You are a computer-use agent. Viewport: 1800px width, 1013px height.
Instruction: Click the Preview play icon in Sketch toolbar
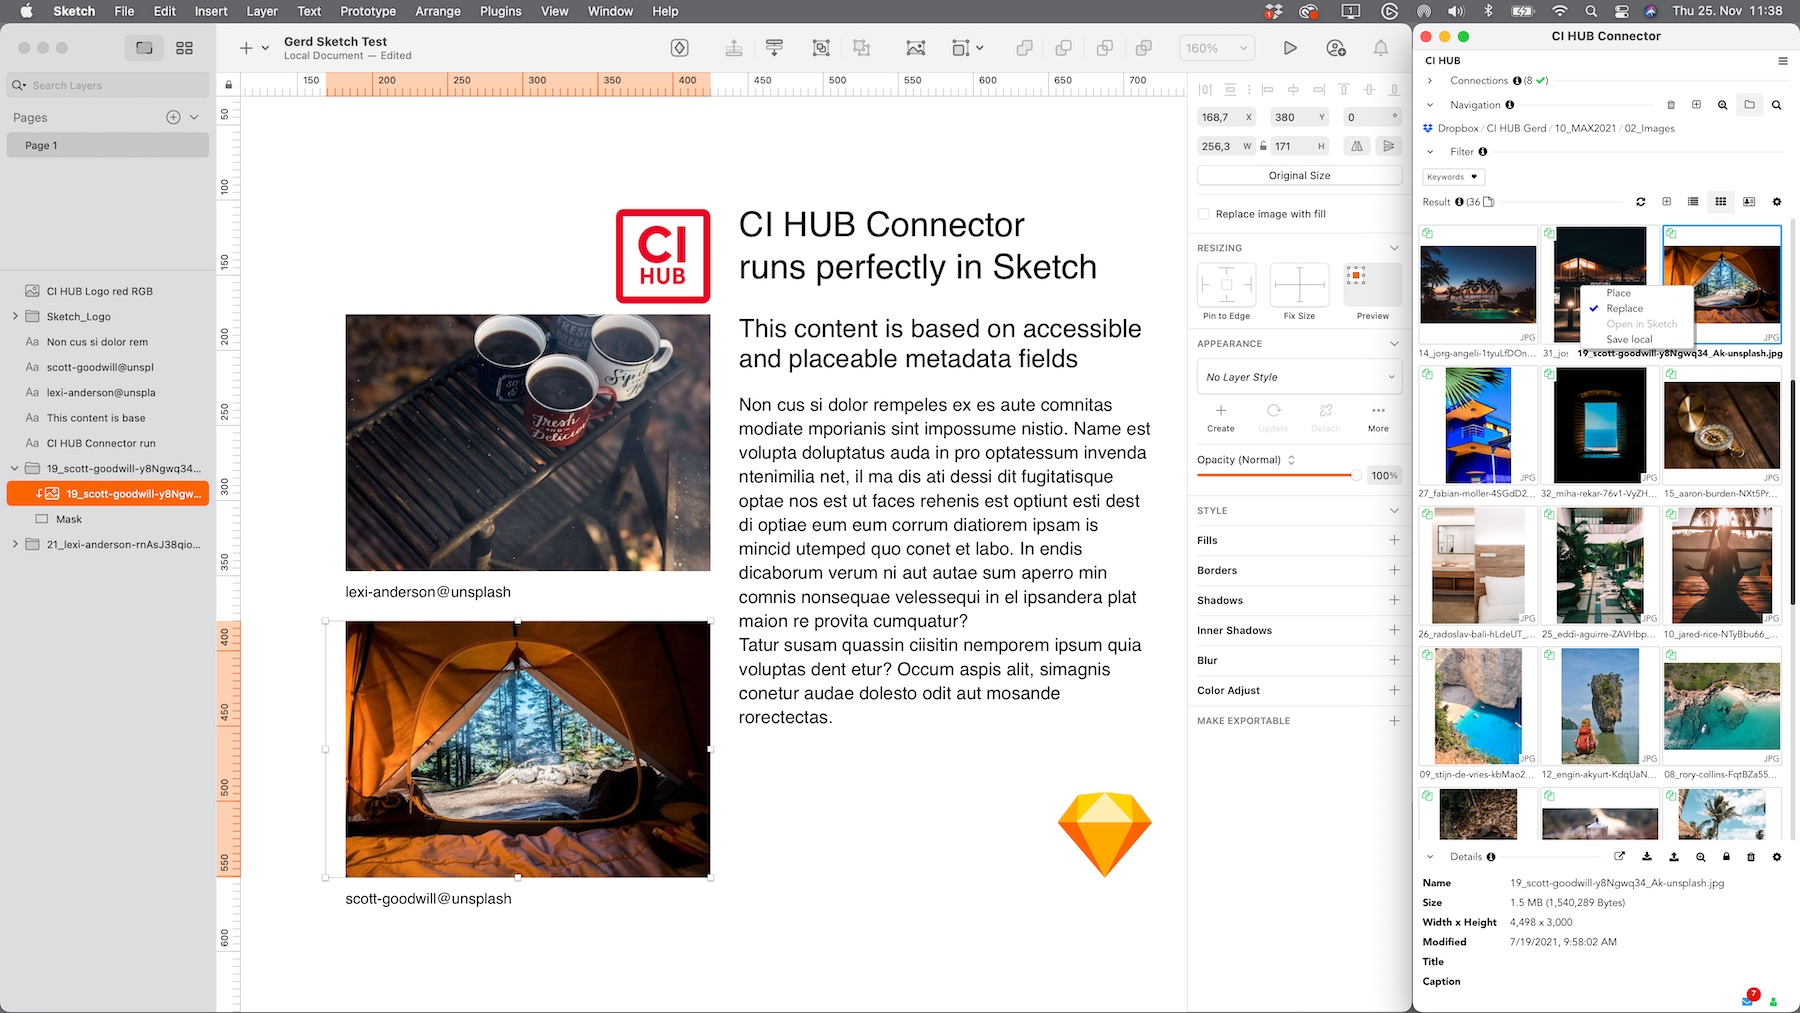click(1290, 48)
